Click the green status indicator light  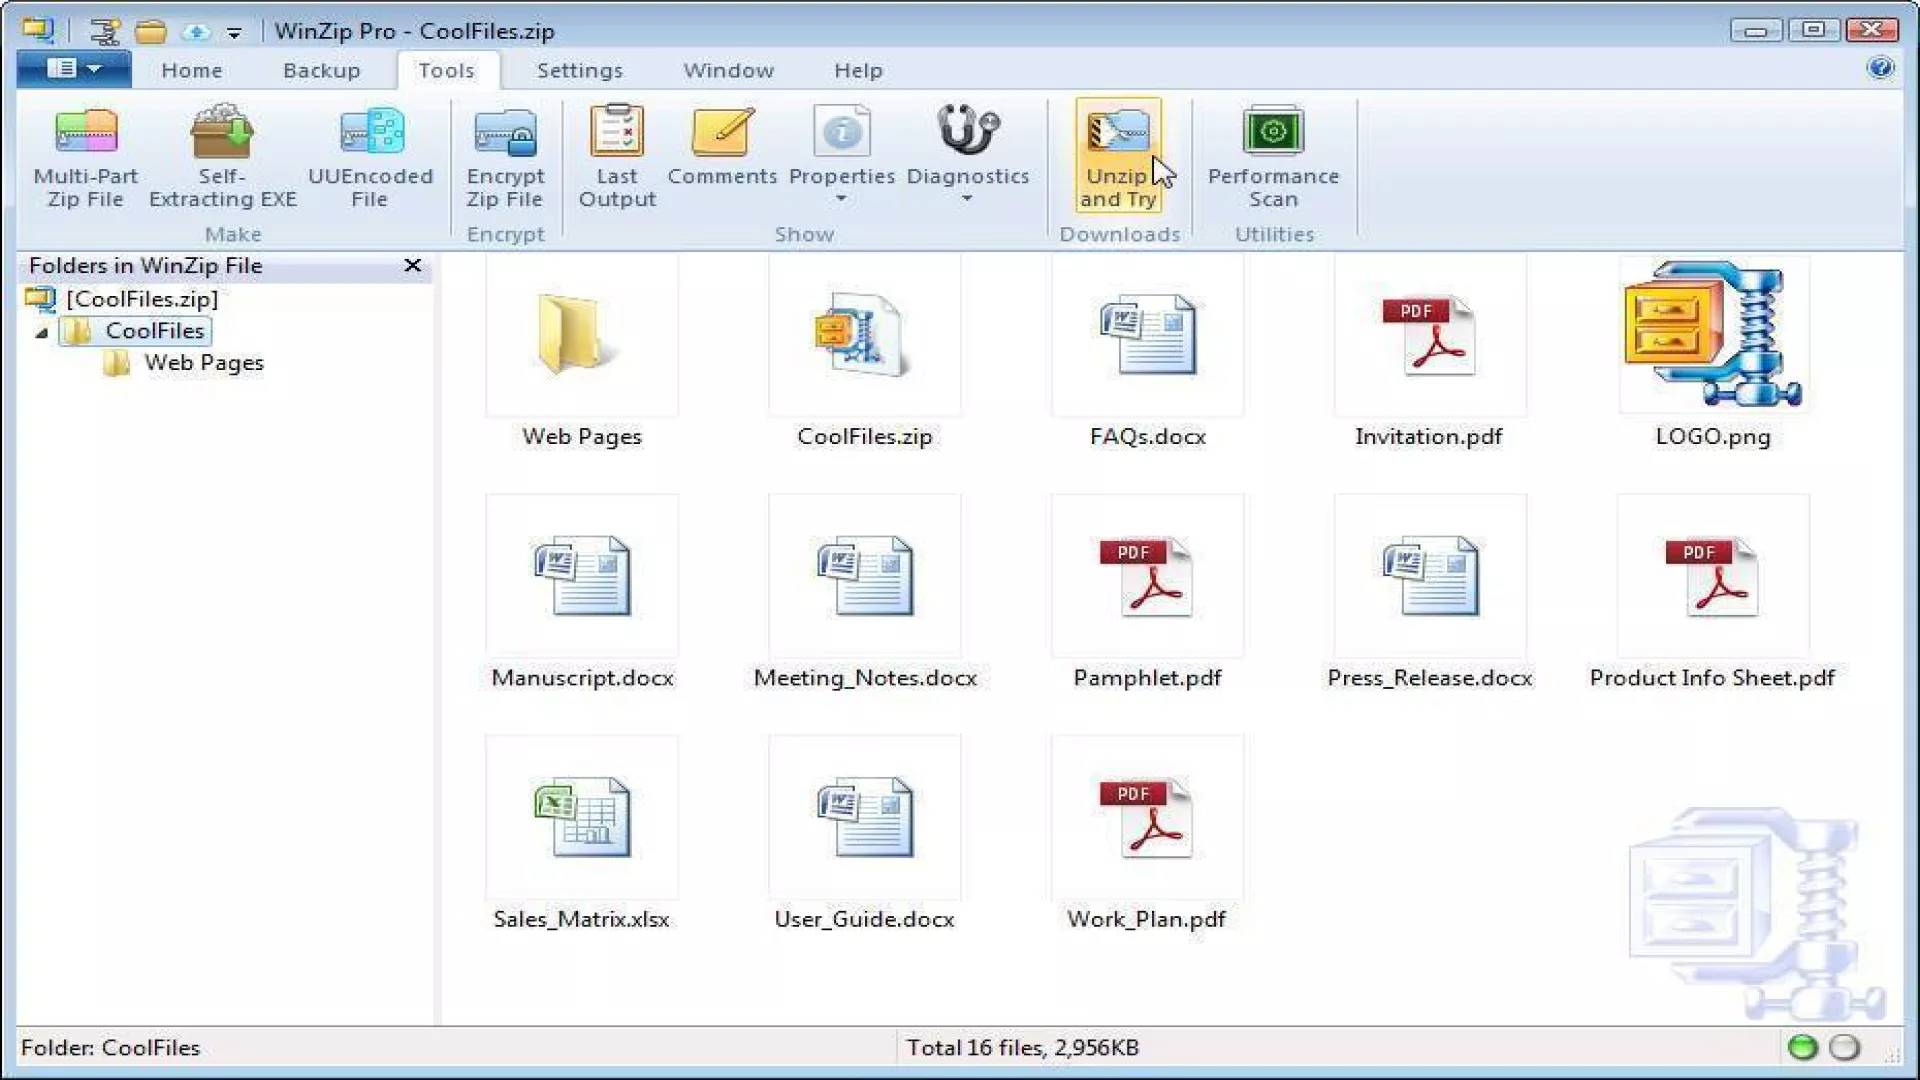[1802, 1047]
